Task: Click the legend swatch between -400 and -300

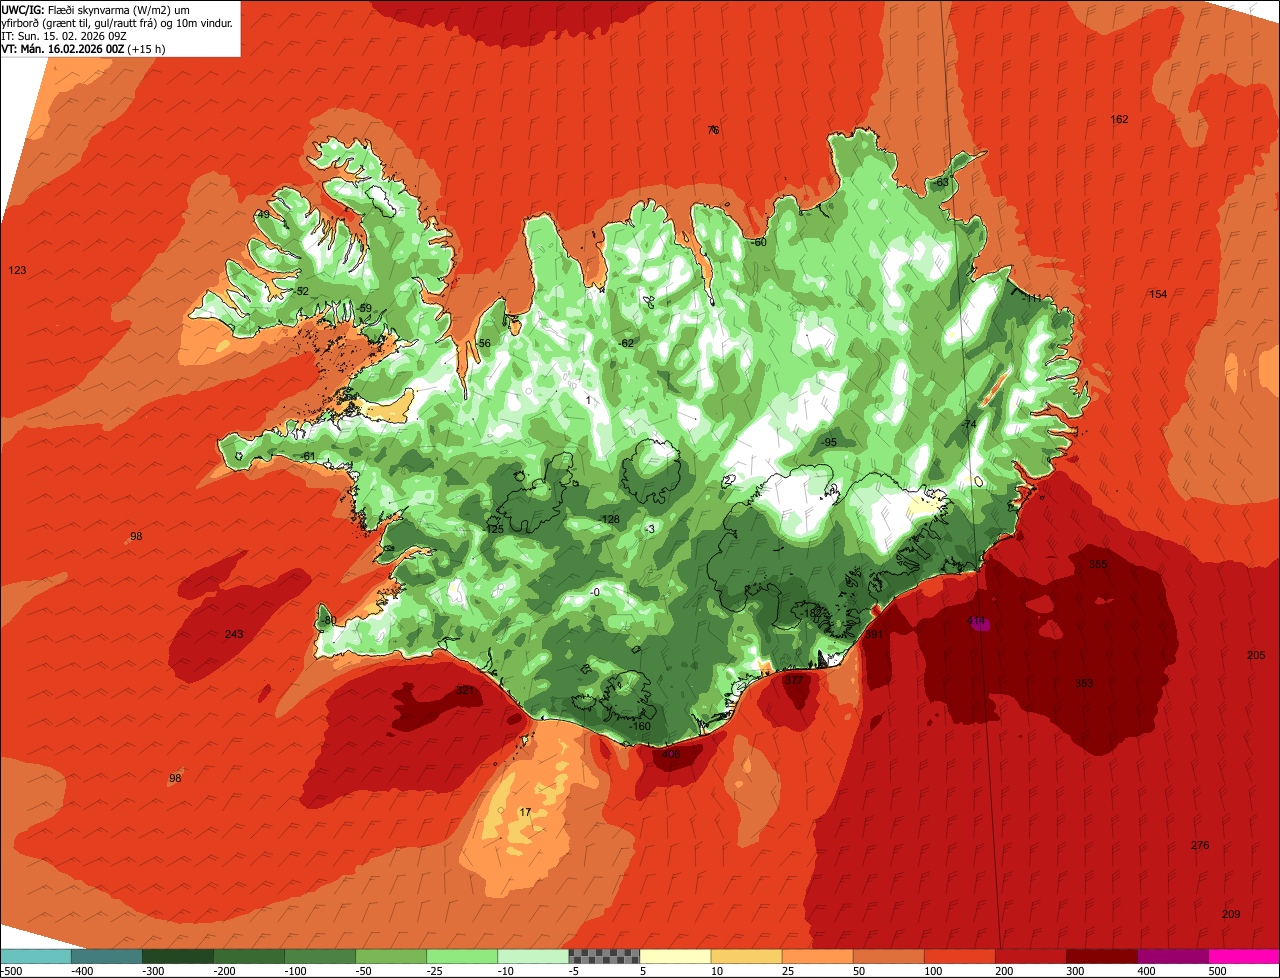Action: (107, 956)
